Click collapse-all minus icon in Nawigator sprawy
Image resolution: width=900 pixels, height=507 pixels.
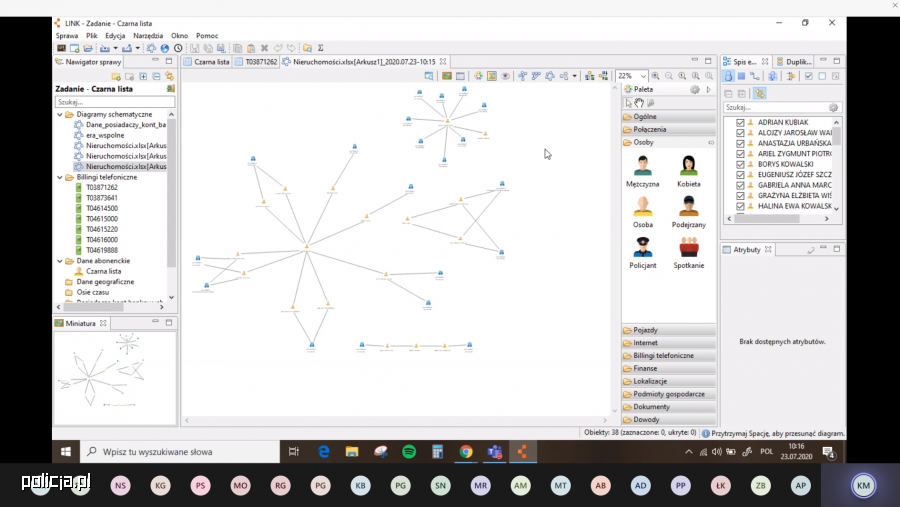click(x=156, y=76)
